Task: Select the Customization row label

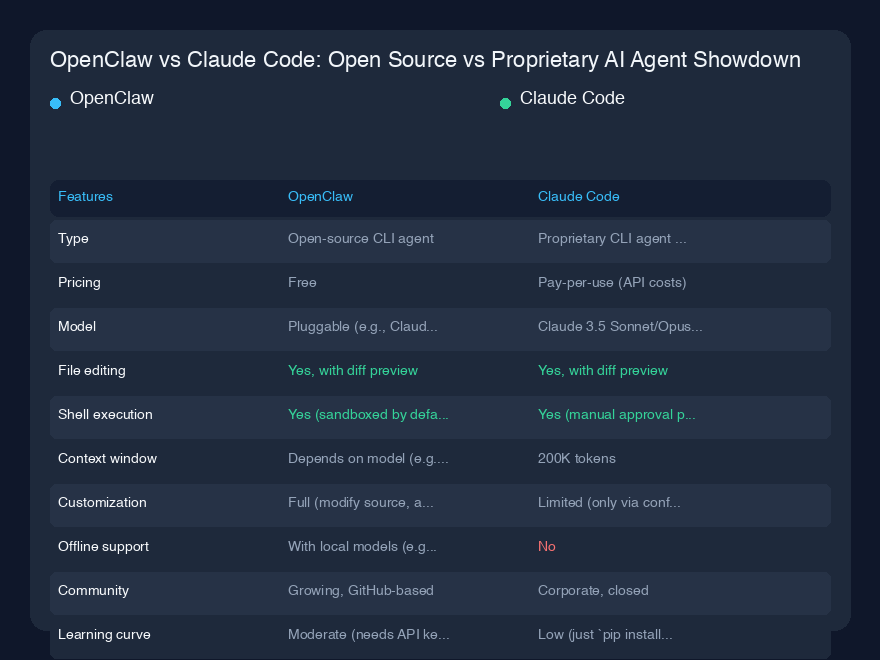Action: pyautogui.click(x=102, y=503)
